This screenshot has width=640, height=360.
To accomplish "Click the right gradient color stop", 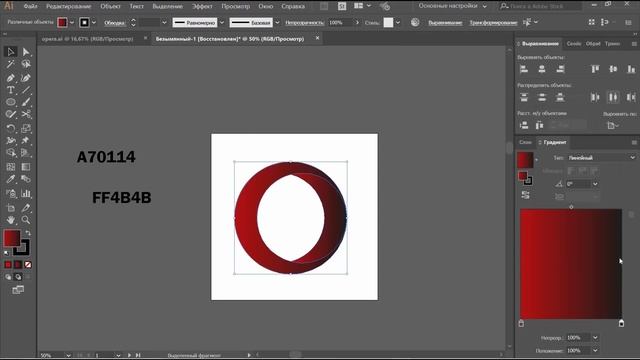I will [621, 323].
